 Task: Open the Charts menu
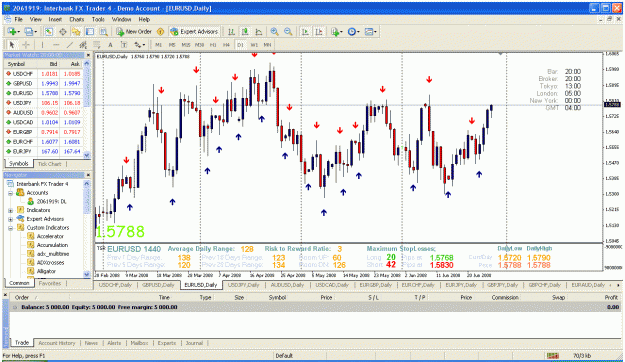click(77, 19)
